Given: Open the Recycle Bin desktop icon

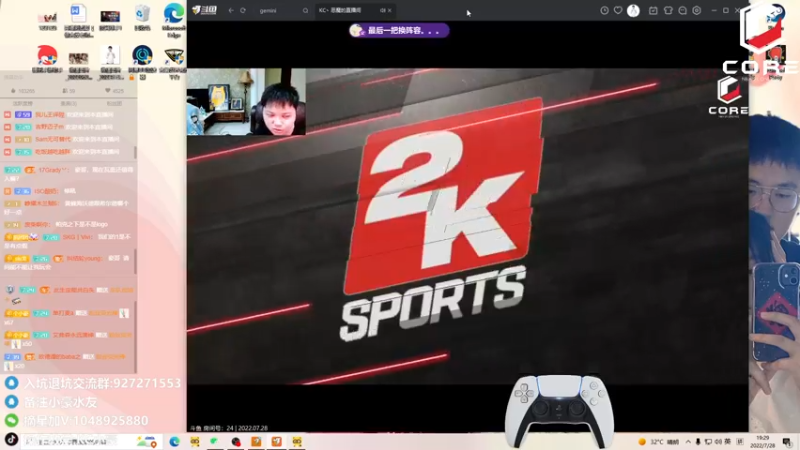Looking at the screenshot, I should click(142, 18).
